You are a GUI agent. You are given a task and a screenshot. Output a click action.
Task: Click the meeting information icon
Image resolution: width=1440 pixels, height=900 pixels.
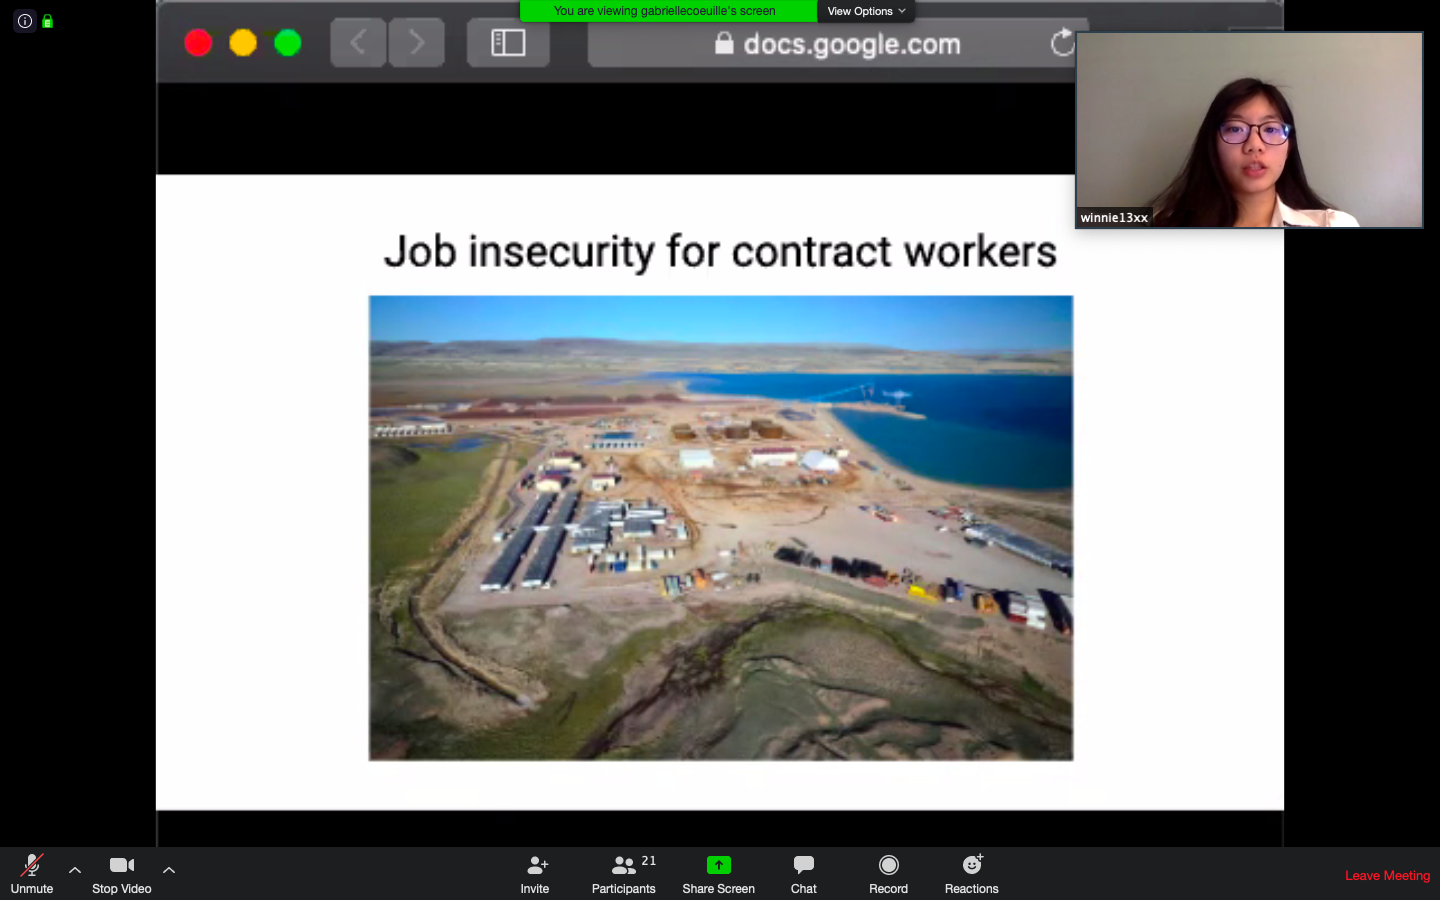tap(25, 21)
